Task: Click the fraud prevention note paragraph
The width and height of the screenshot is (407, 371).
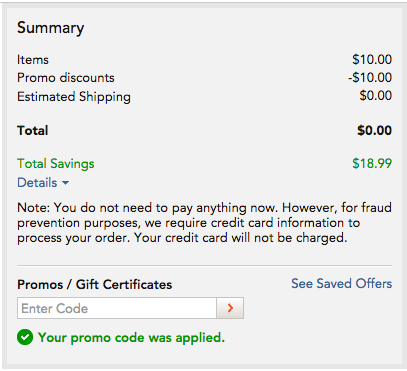Action: coord(204,223)
